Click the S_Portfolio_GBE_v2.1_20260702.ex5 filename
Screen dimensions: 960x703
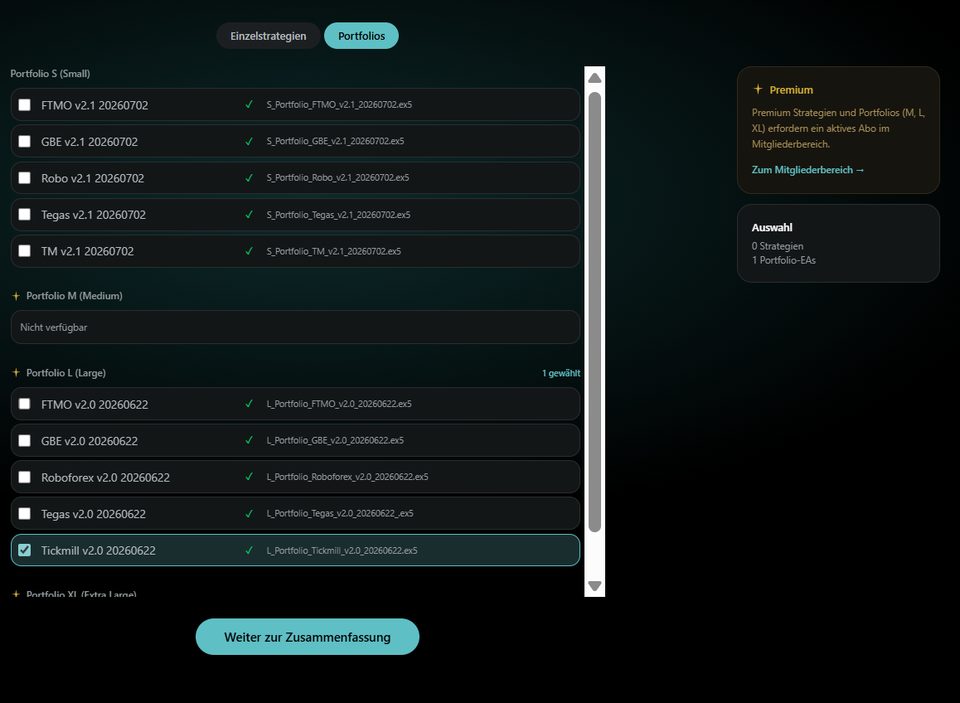coord(335,141)
